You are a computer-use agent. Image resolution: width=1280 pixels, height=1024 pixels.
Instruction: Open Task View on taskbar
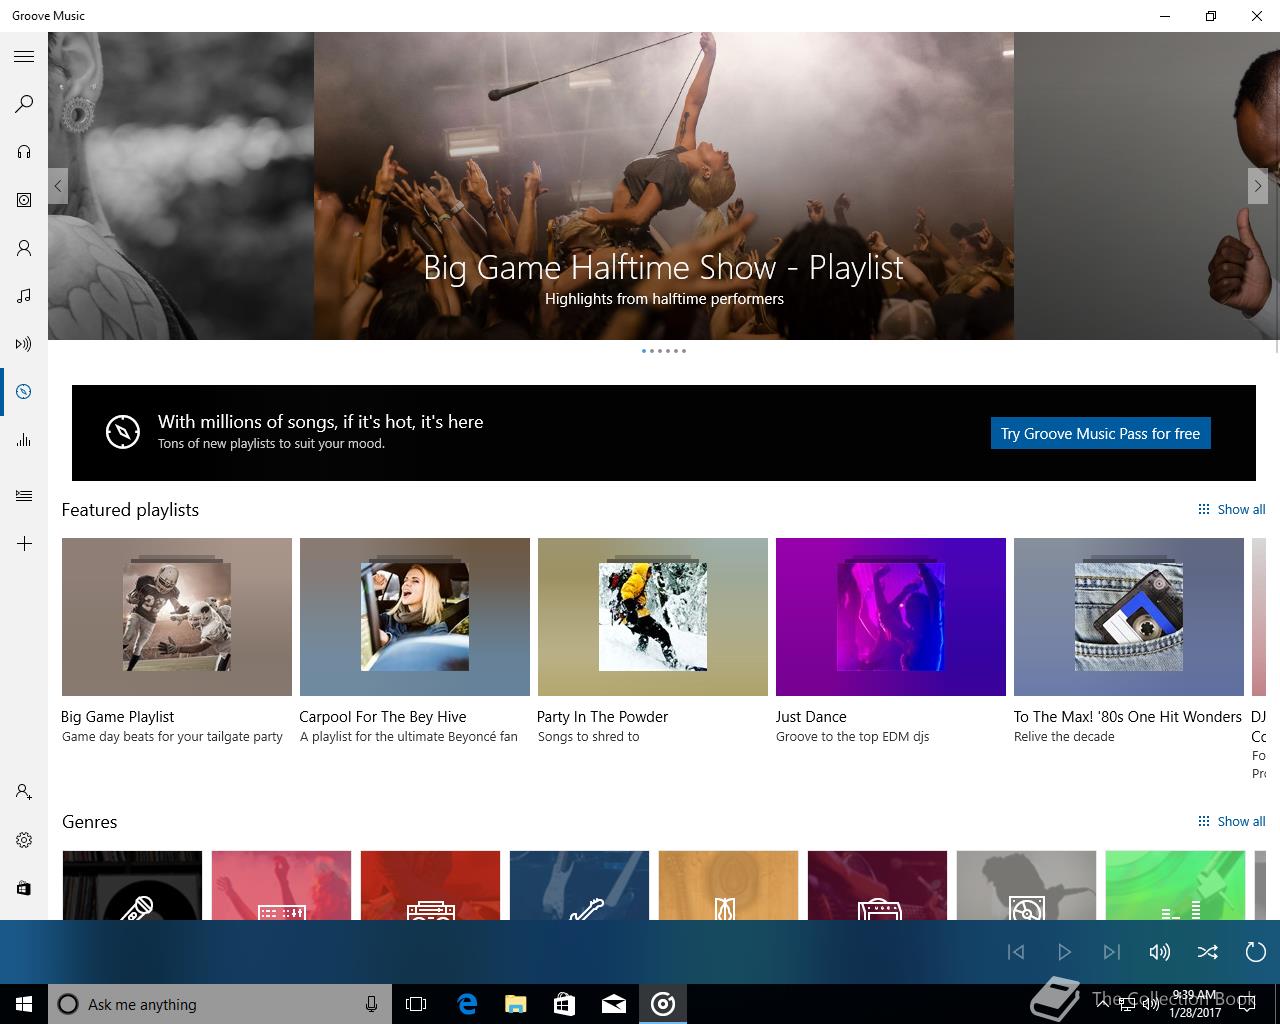tap(416, 1004)
